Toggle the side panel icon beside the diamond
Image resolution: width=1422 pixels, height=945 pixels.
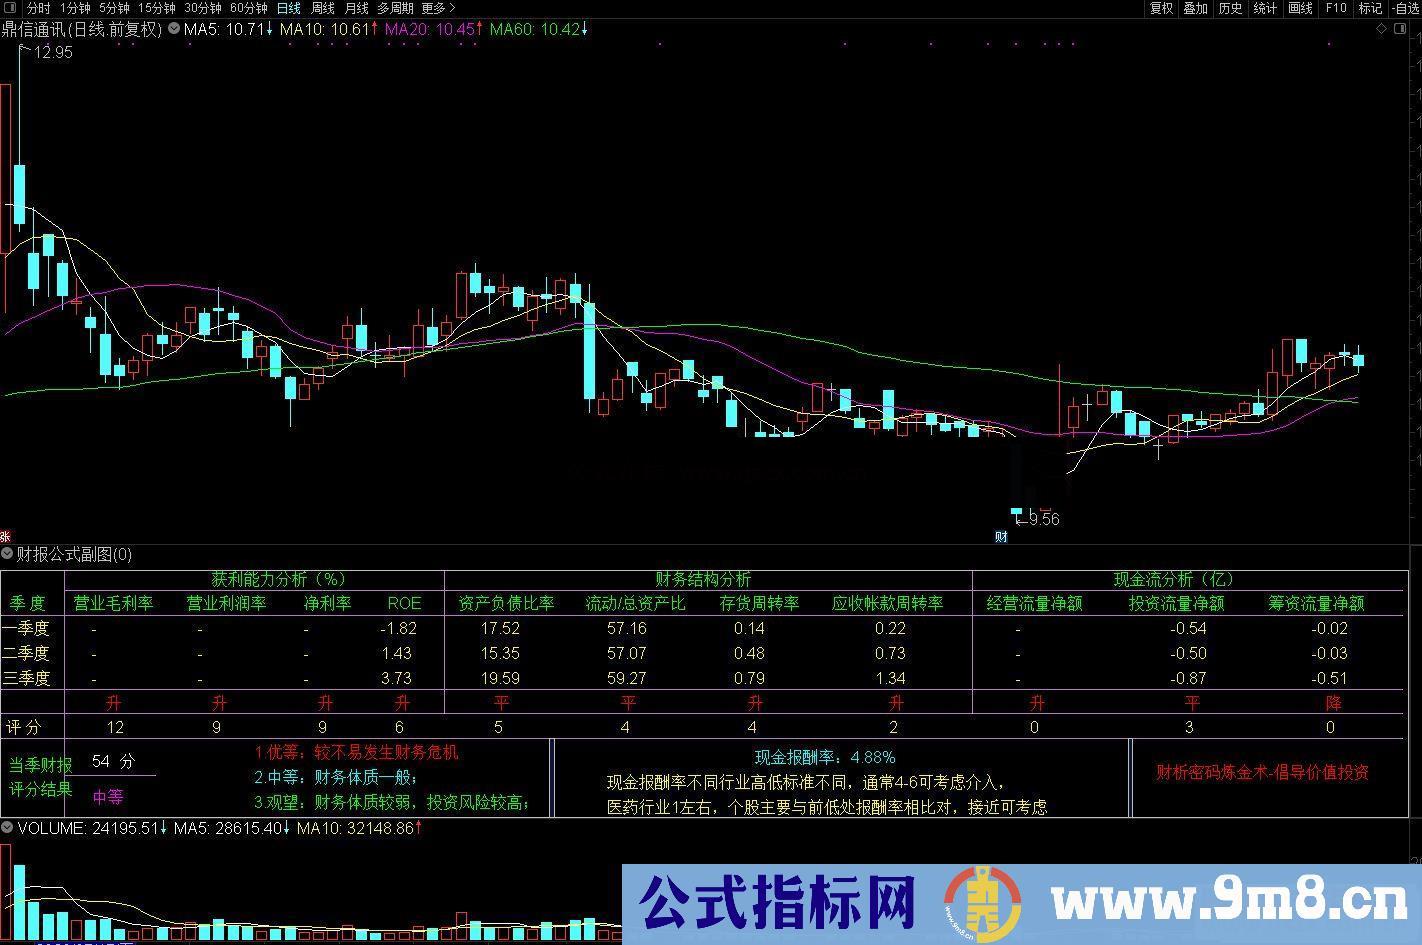pos(1400,29)
